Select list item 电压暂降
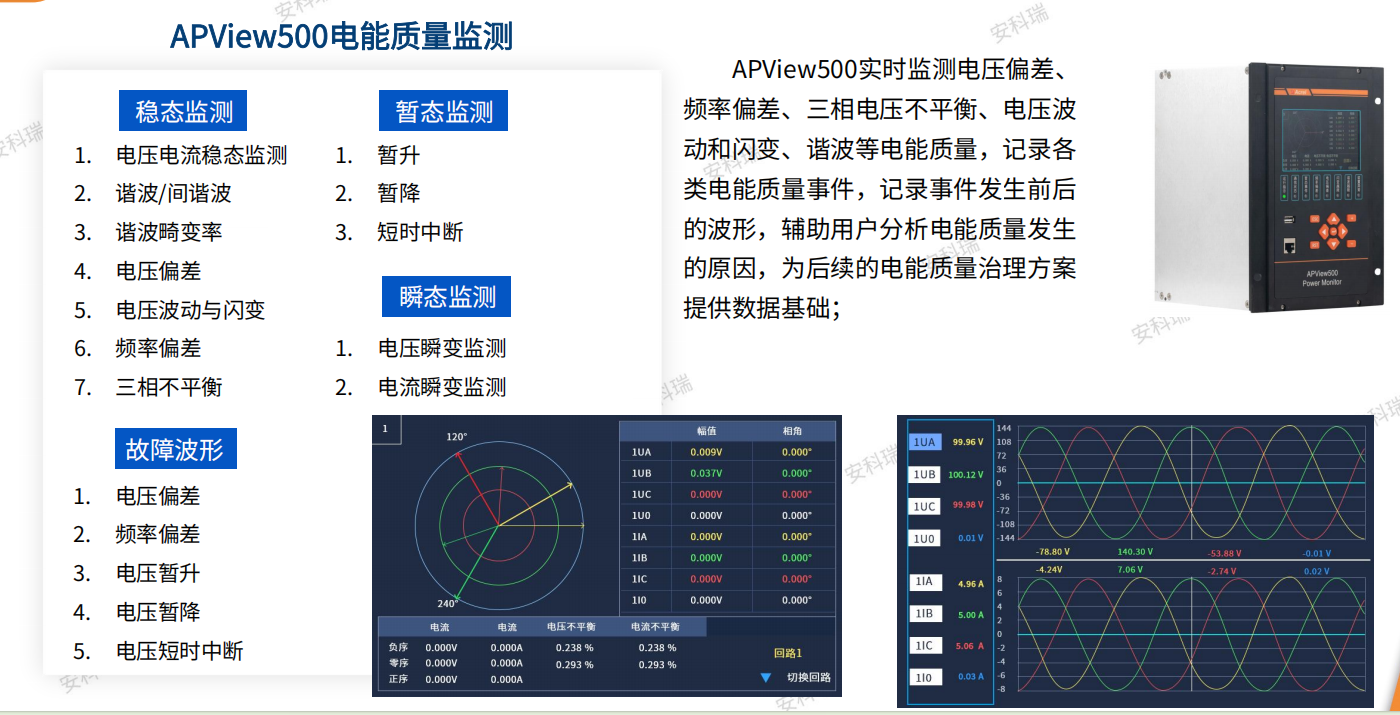This screenshot has height=715, width=1400. (x=158, y=612)
